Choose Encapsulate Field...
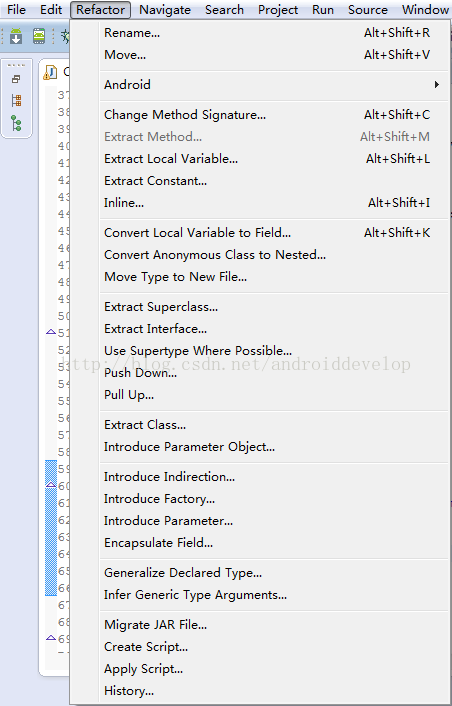Screen dimensions: 452x706 click(x=267, y=543)
